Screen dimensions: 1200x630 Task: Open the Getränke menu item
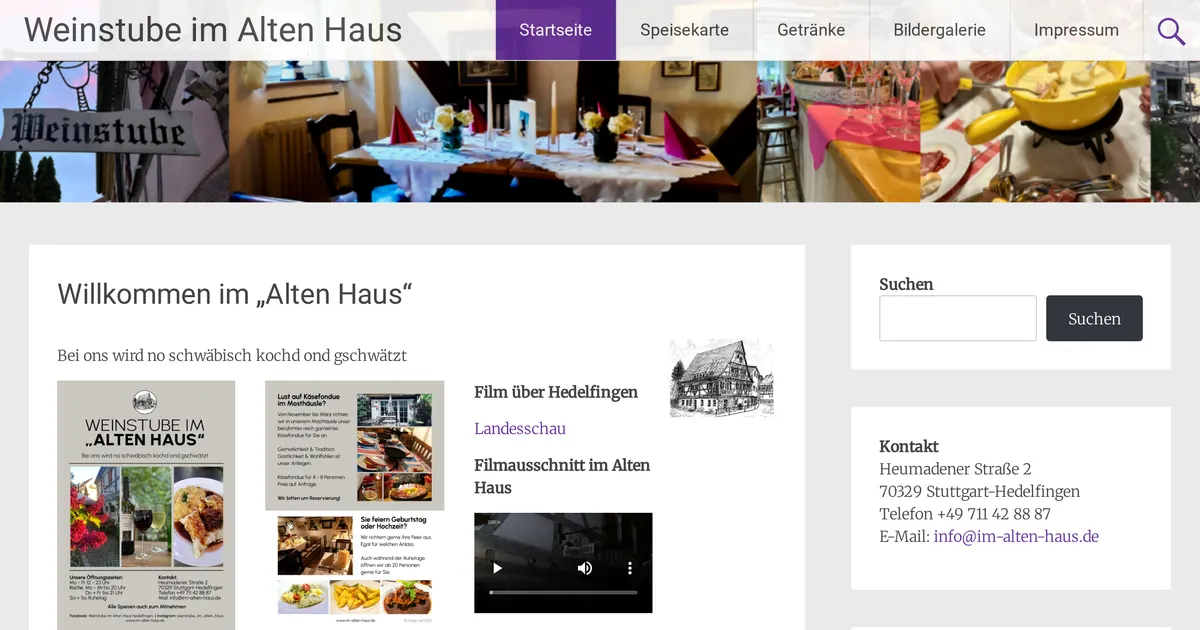pyautogui.click(x=811, y=30)
